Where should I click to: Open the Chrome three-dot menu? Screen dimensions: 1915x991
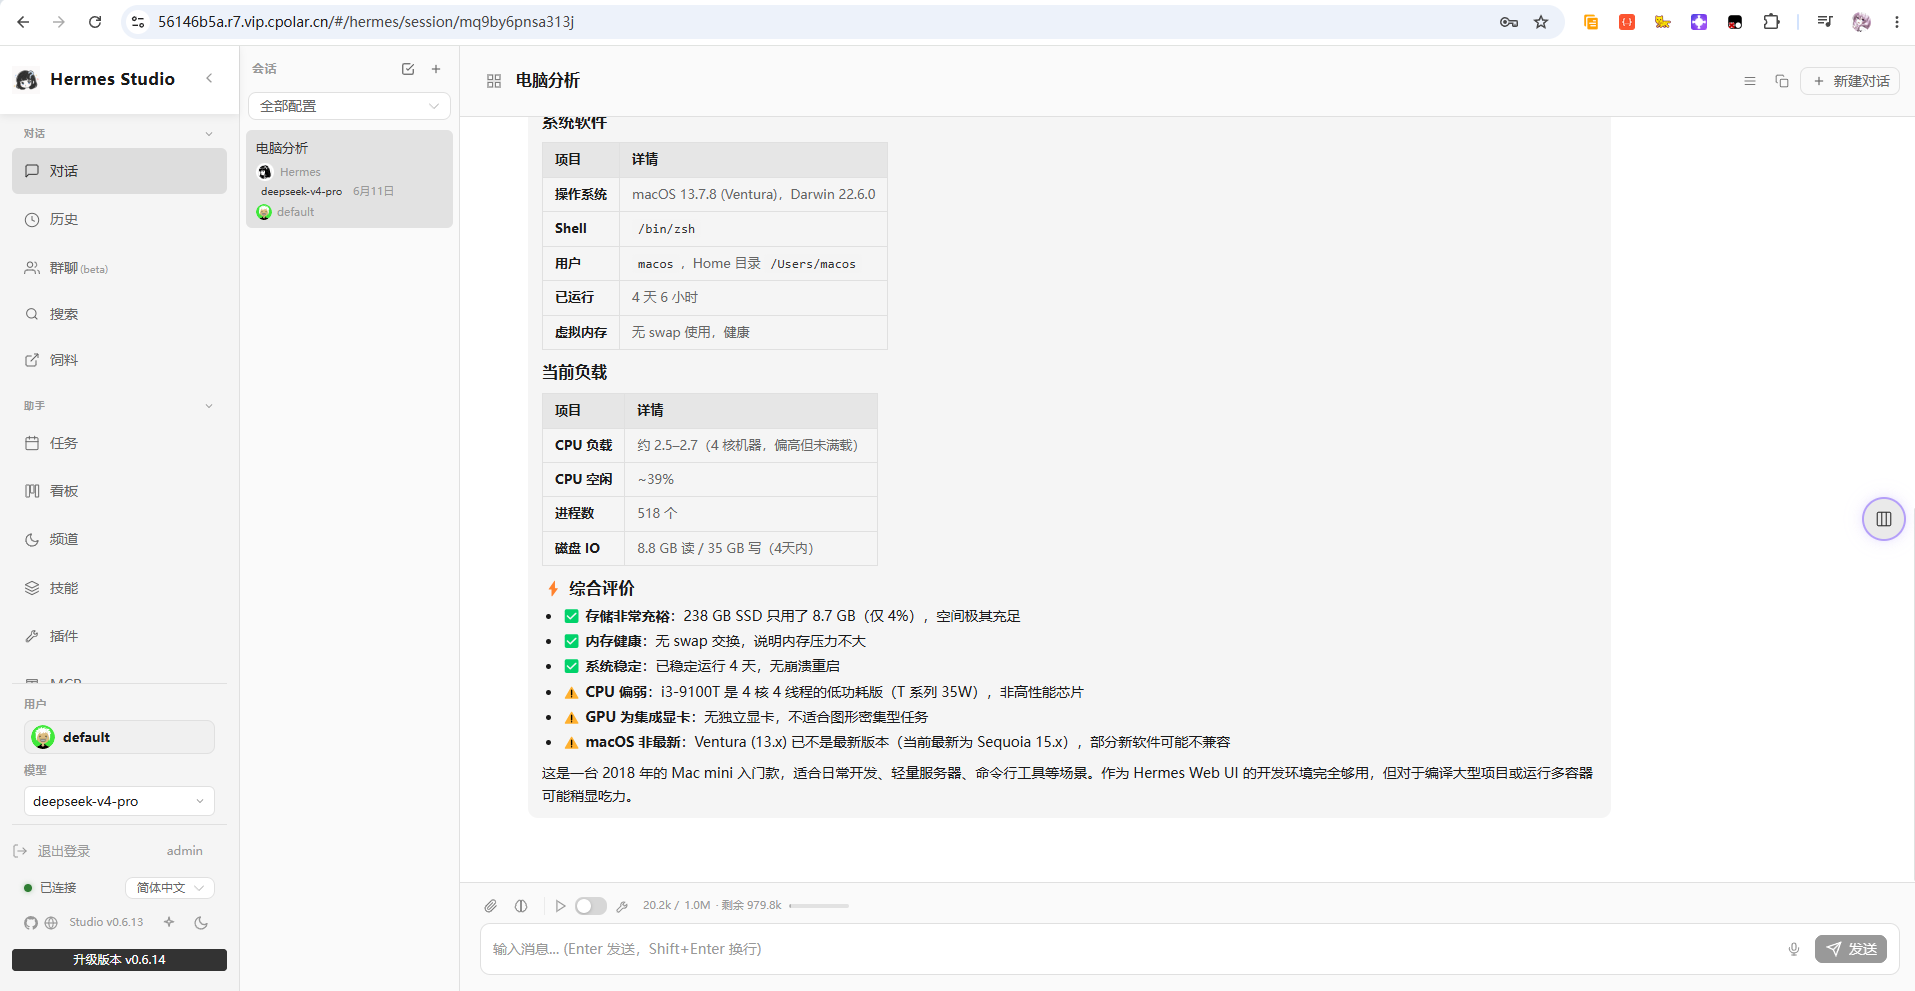(x=1897, y=22)
